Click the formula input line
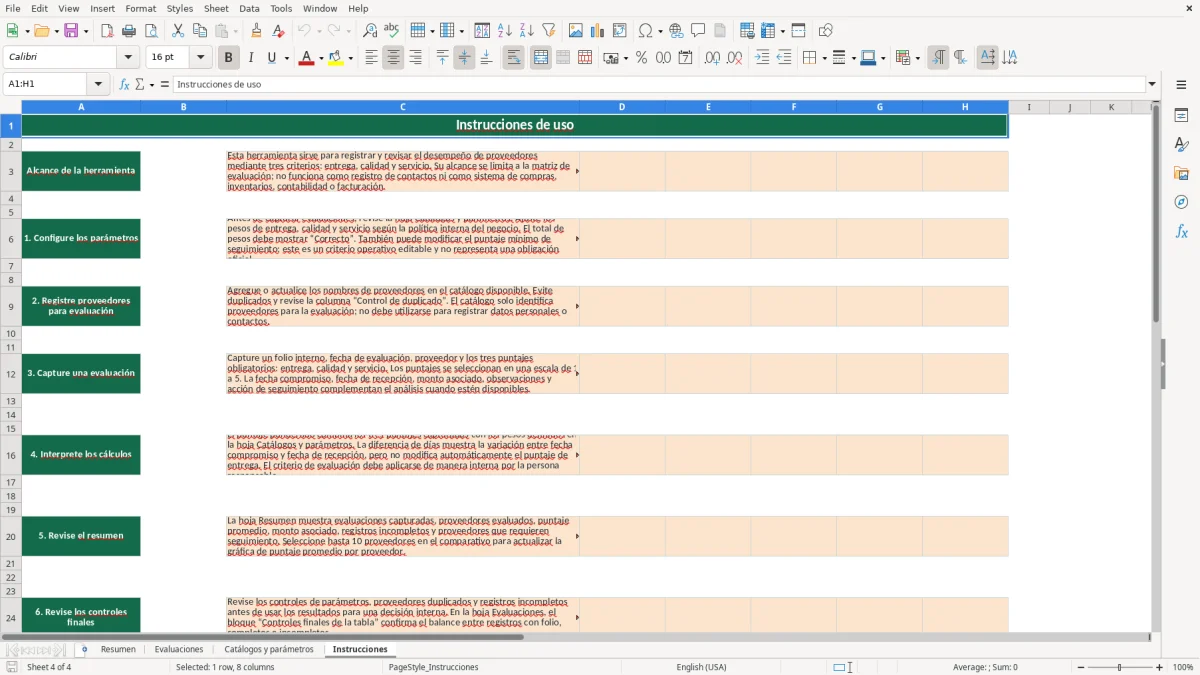This screenshot has width=1200, height=675. [x=659, y=84]
